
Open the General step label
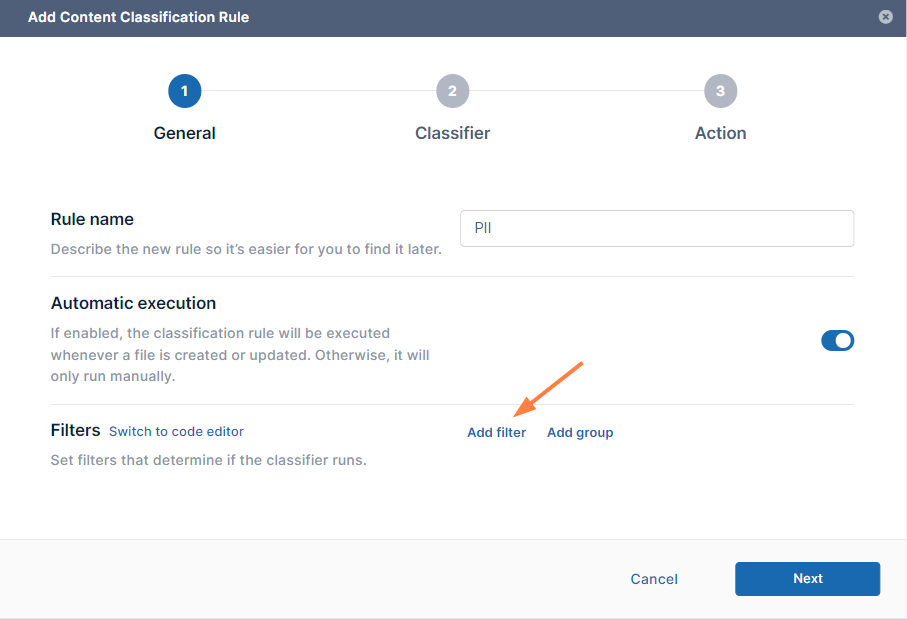184,133
